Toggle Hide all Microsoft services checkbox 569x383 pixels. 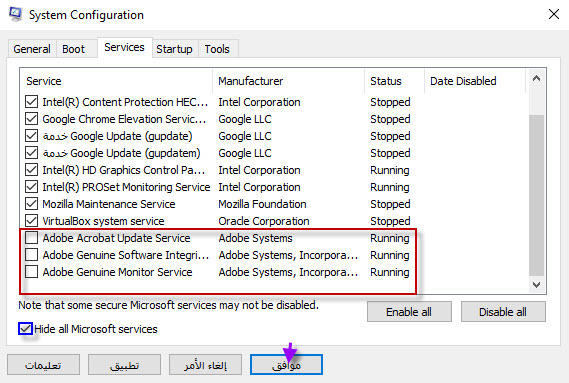25,329
